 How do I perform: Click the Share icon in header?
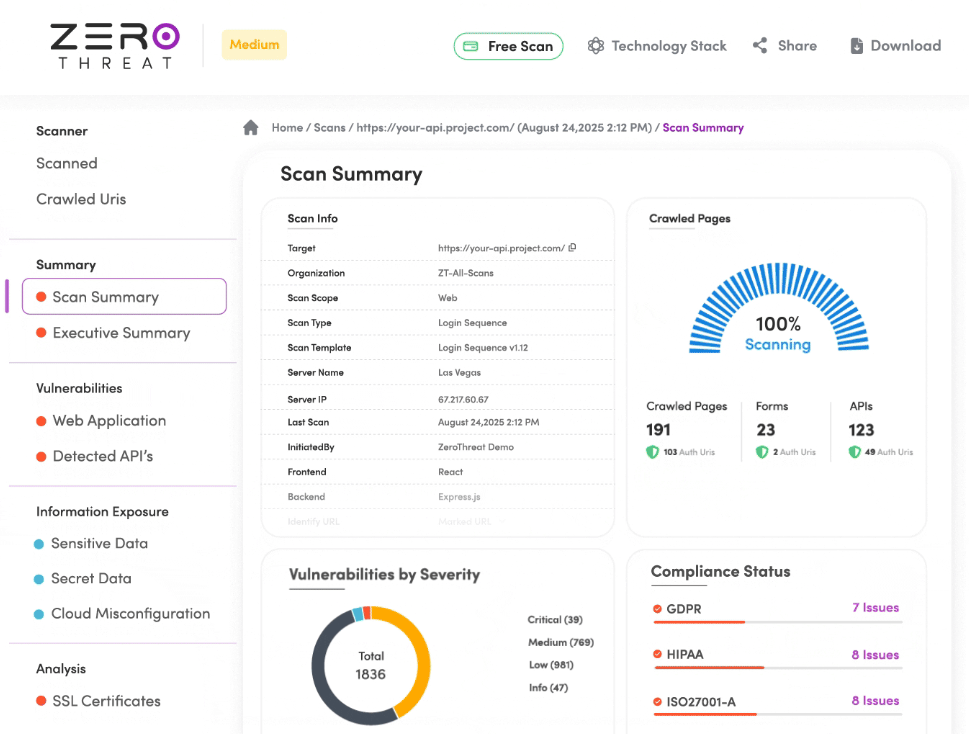(x=760, y=46)
